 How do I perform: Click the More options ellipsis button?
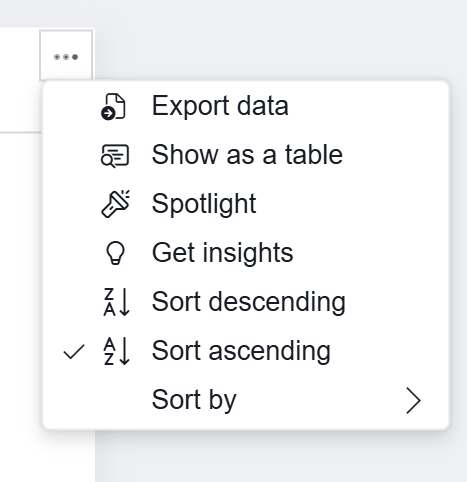coord(66,57)
